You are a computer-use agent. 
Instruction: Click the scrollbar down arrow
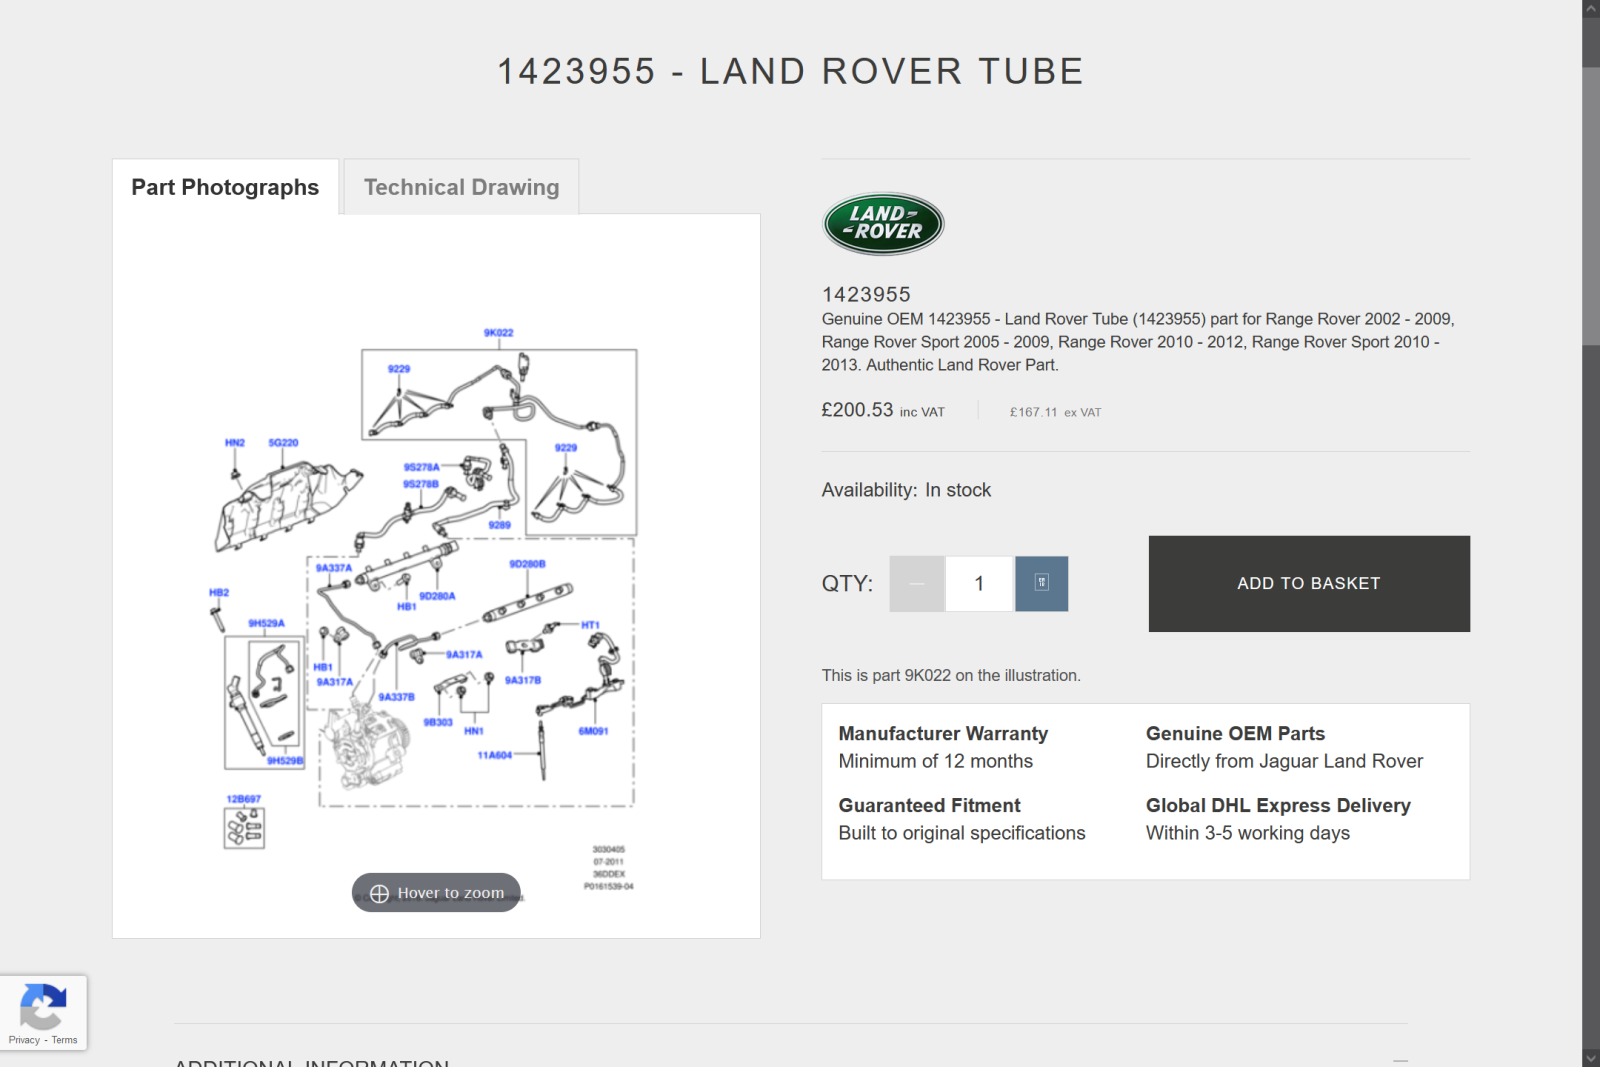click(1591, 1058)
